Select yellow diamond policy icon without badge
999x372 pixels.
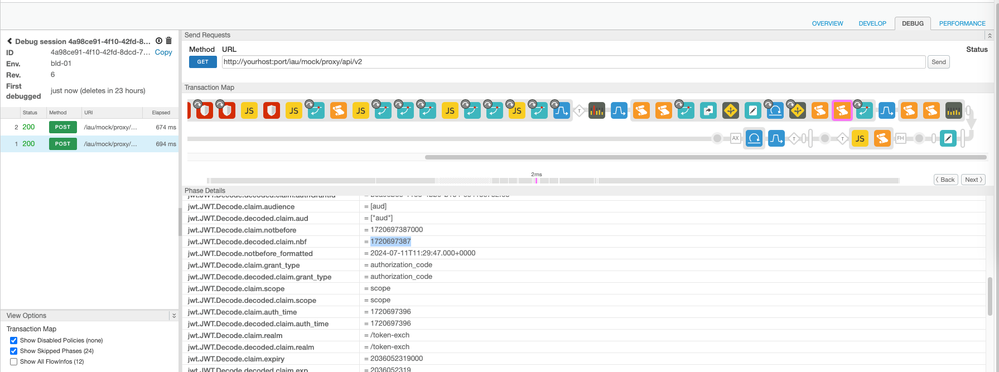(x=730, y=111)
